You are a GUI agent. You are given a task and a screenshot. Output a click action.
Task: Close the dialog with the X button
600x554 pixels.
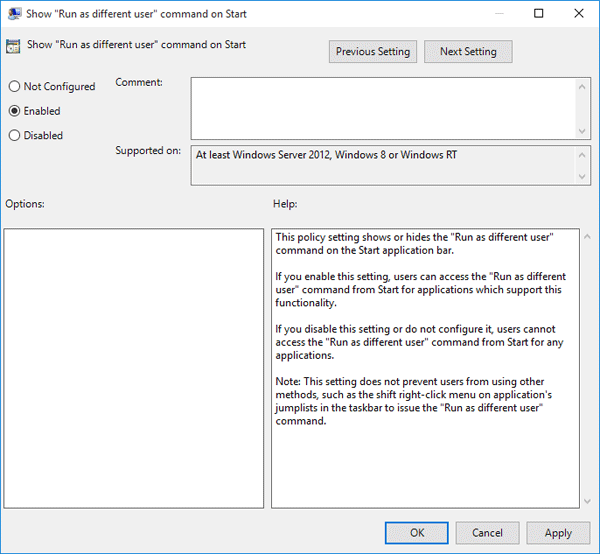coord(581,14)
